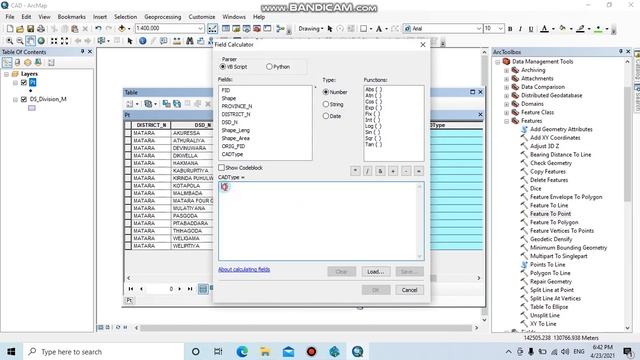The image size is (640, 360).
Task: Collapse the Features toolset
Action: (x=507, y=121)
